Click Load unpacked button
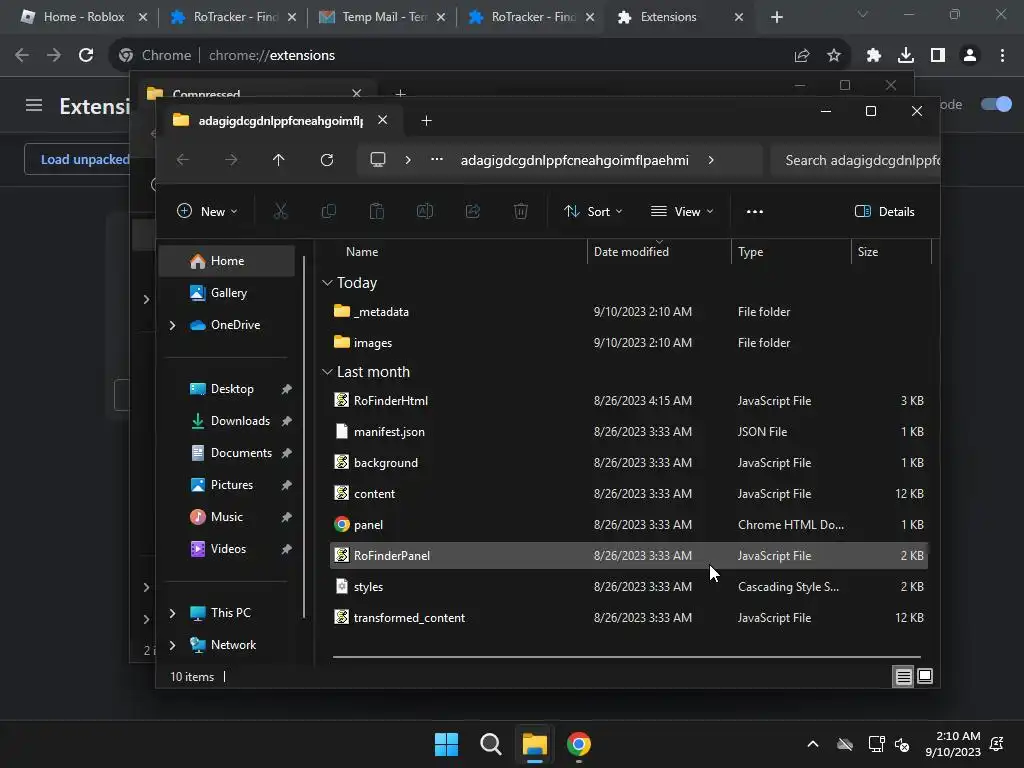Image resolution: width=1024 pixels, height=768 pixels. (78, 159)
